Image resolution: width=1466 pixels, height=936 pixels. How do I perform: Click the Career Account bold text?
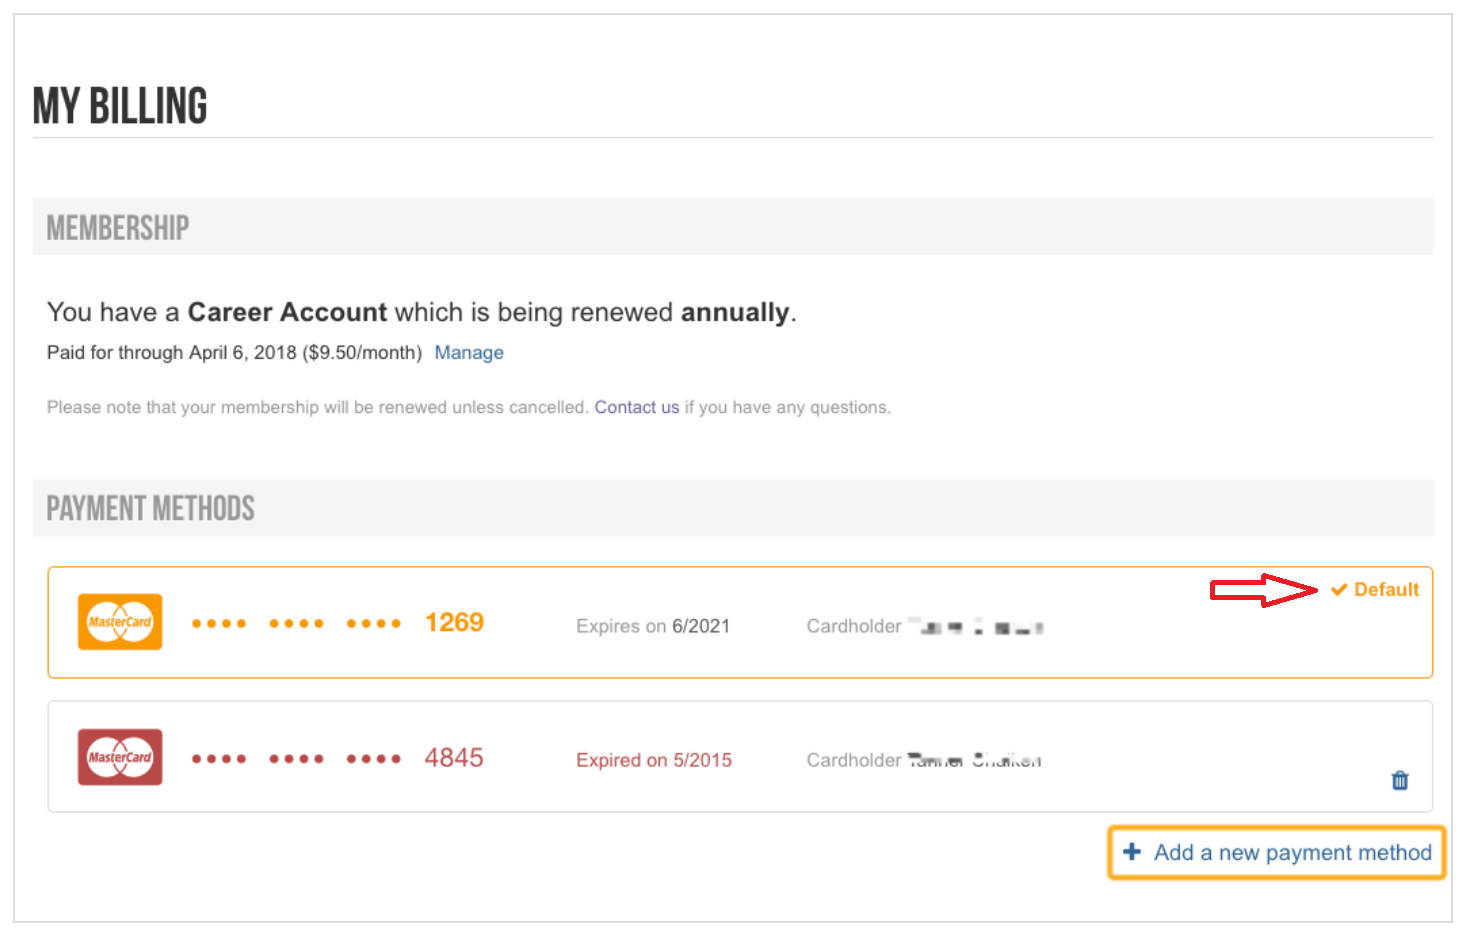(287, 312)
